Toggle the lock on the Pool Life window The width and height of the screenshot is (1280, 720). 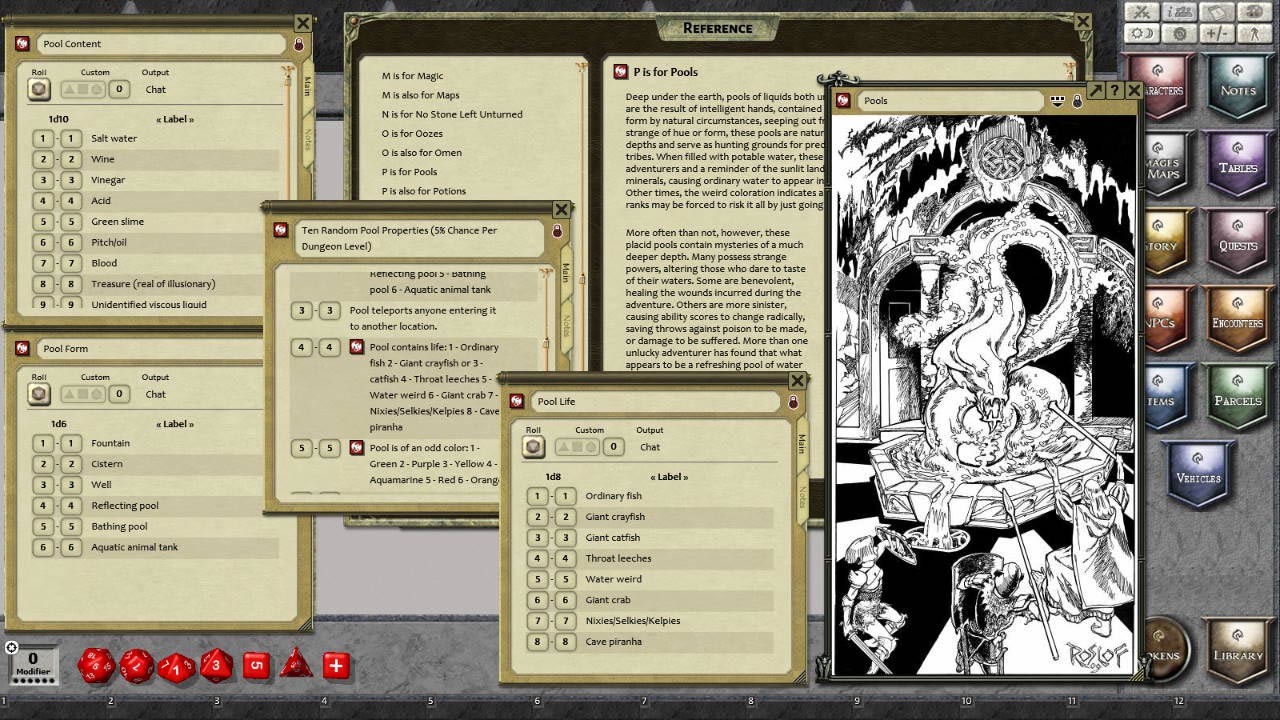pos(792,401)
